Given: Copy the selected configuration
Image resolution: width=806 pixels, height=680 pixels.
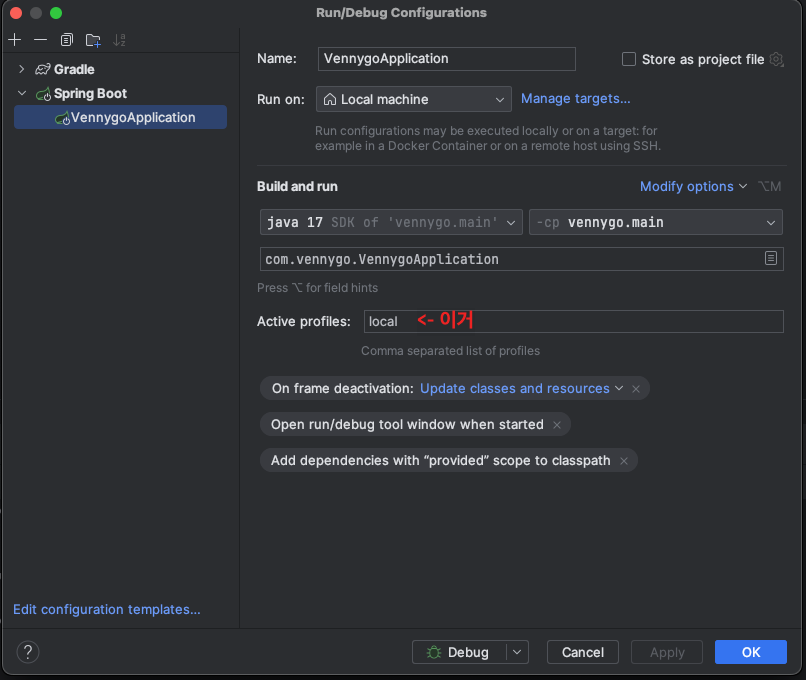Looking at the screenshot, I should pyautogui.click(x=67, y=40).
